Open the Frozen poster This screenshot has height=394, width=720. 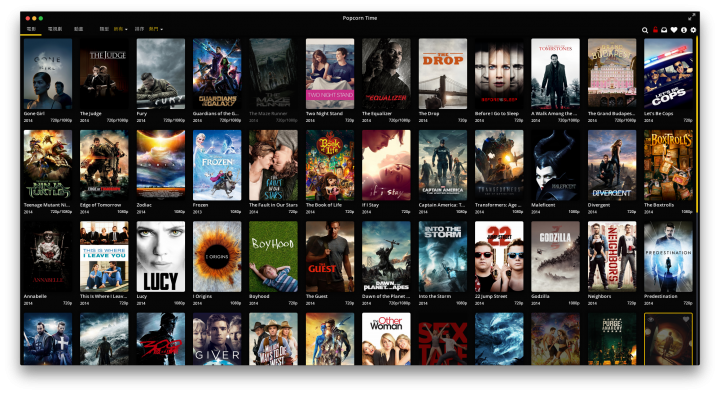pos(217,165)
